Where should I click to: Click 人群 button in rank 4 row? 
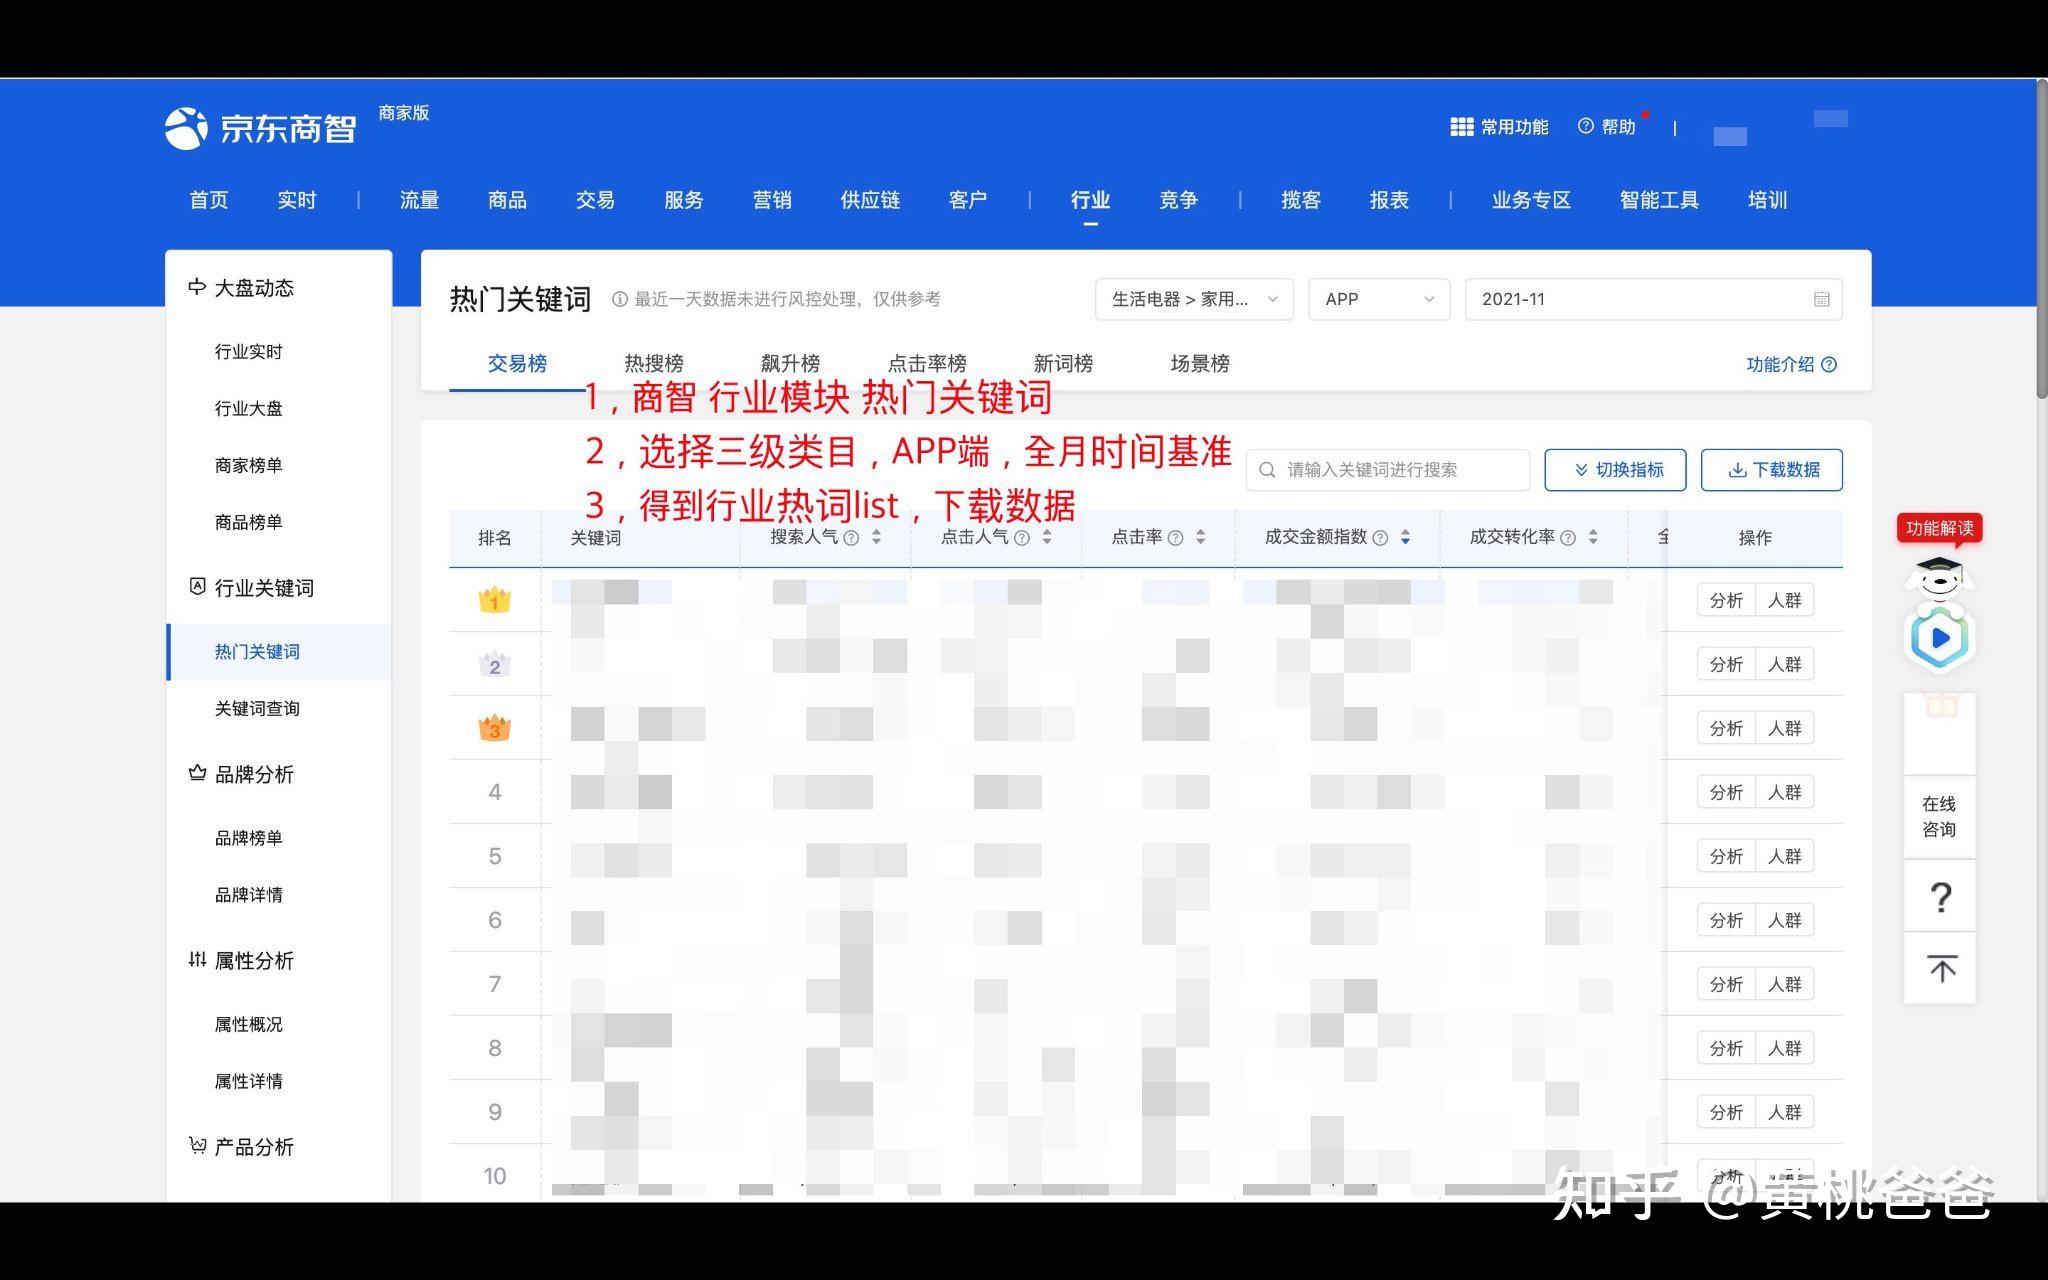click(x=1785, y=792)
